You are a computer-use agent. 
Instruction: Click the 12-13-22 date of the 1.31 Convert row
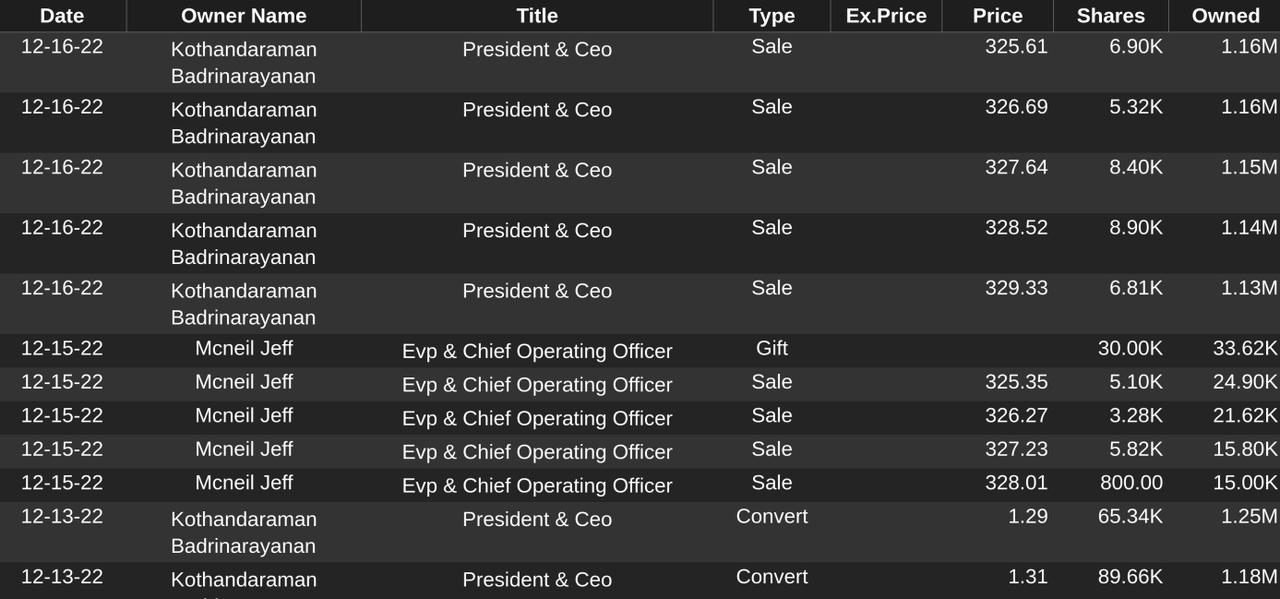[62, 577]
